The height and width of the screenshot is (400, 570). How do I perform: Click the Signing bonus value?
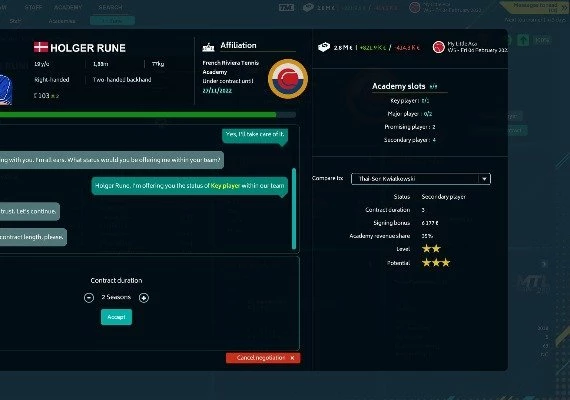click(x=430, y=223)
